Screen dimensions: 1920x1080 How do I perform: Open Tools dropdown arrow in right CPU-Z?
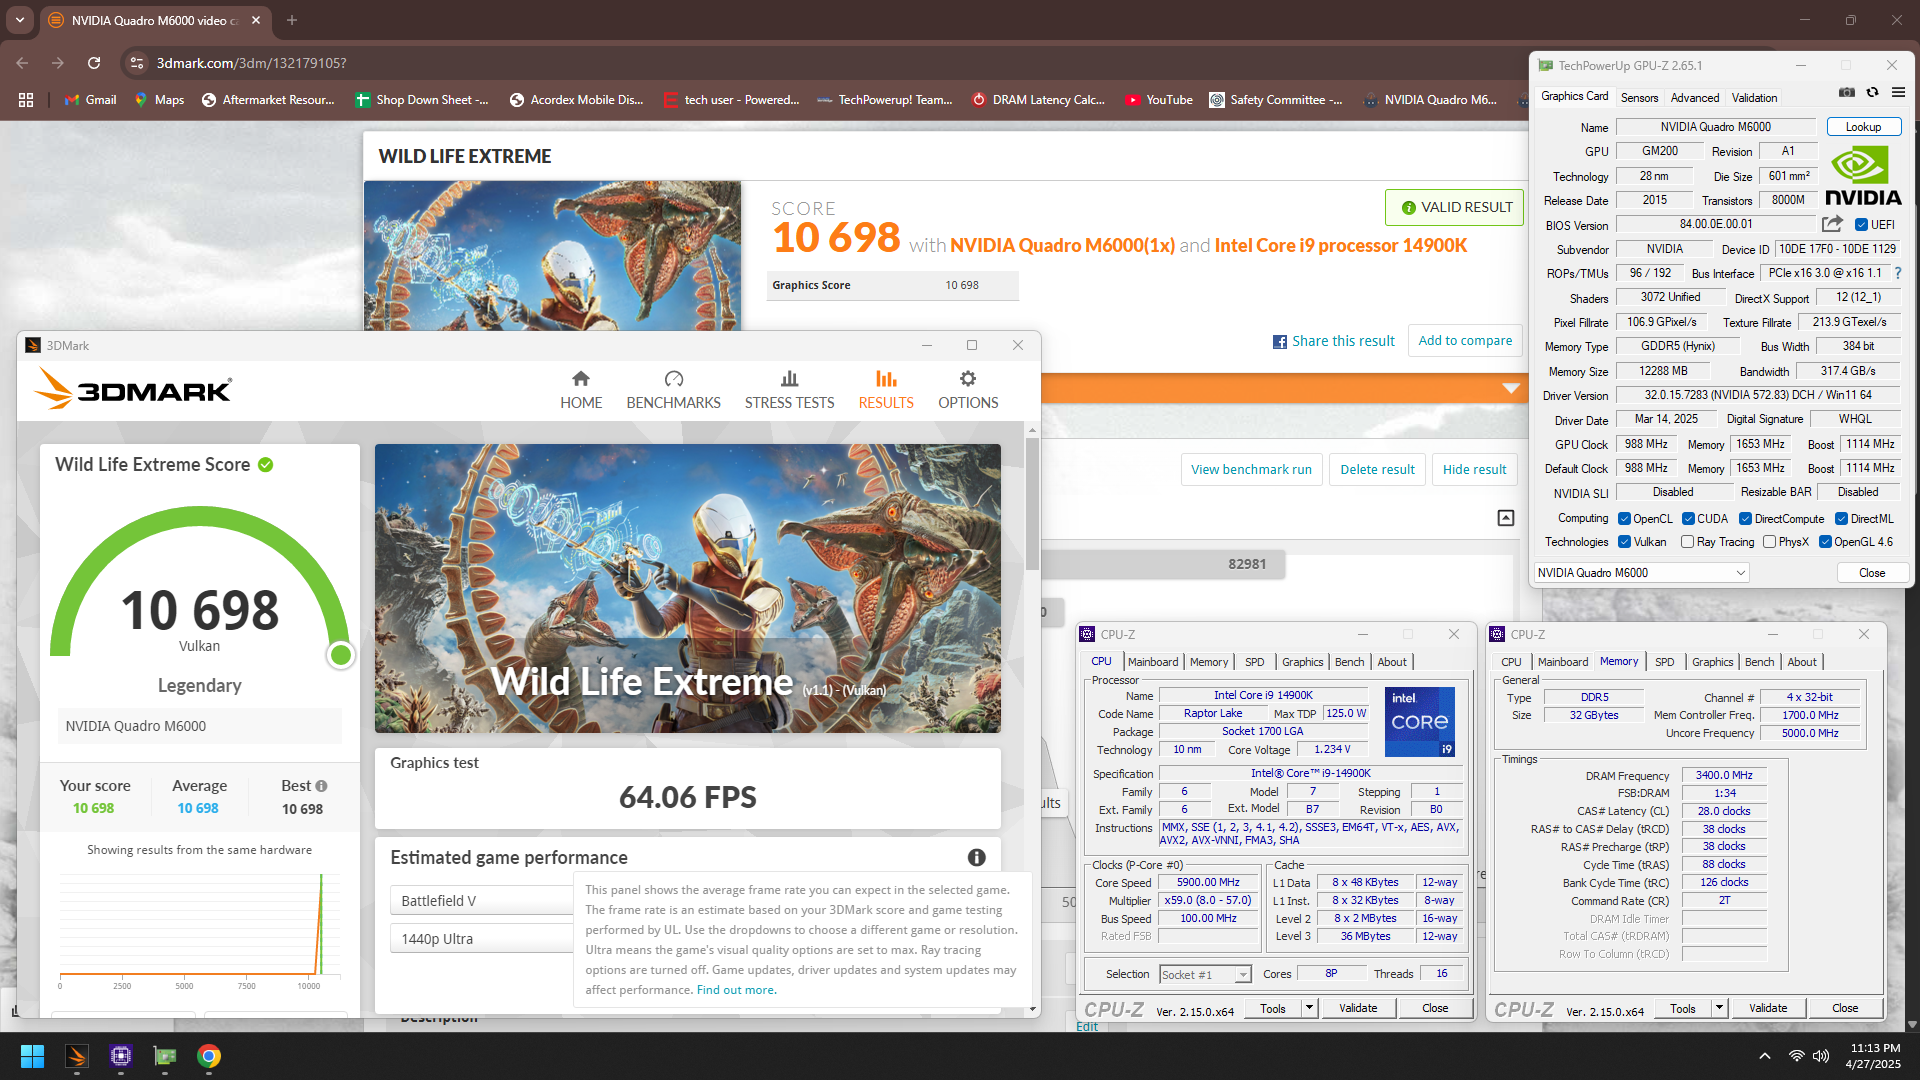1719,1008
